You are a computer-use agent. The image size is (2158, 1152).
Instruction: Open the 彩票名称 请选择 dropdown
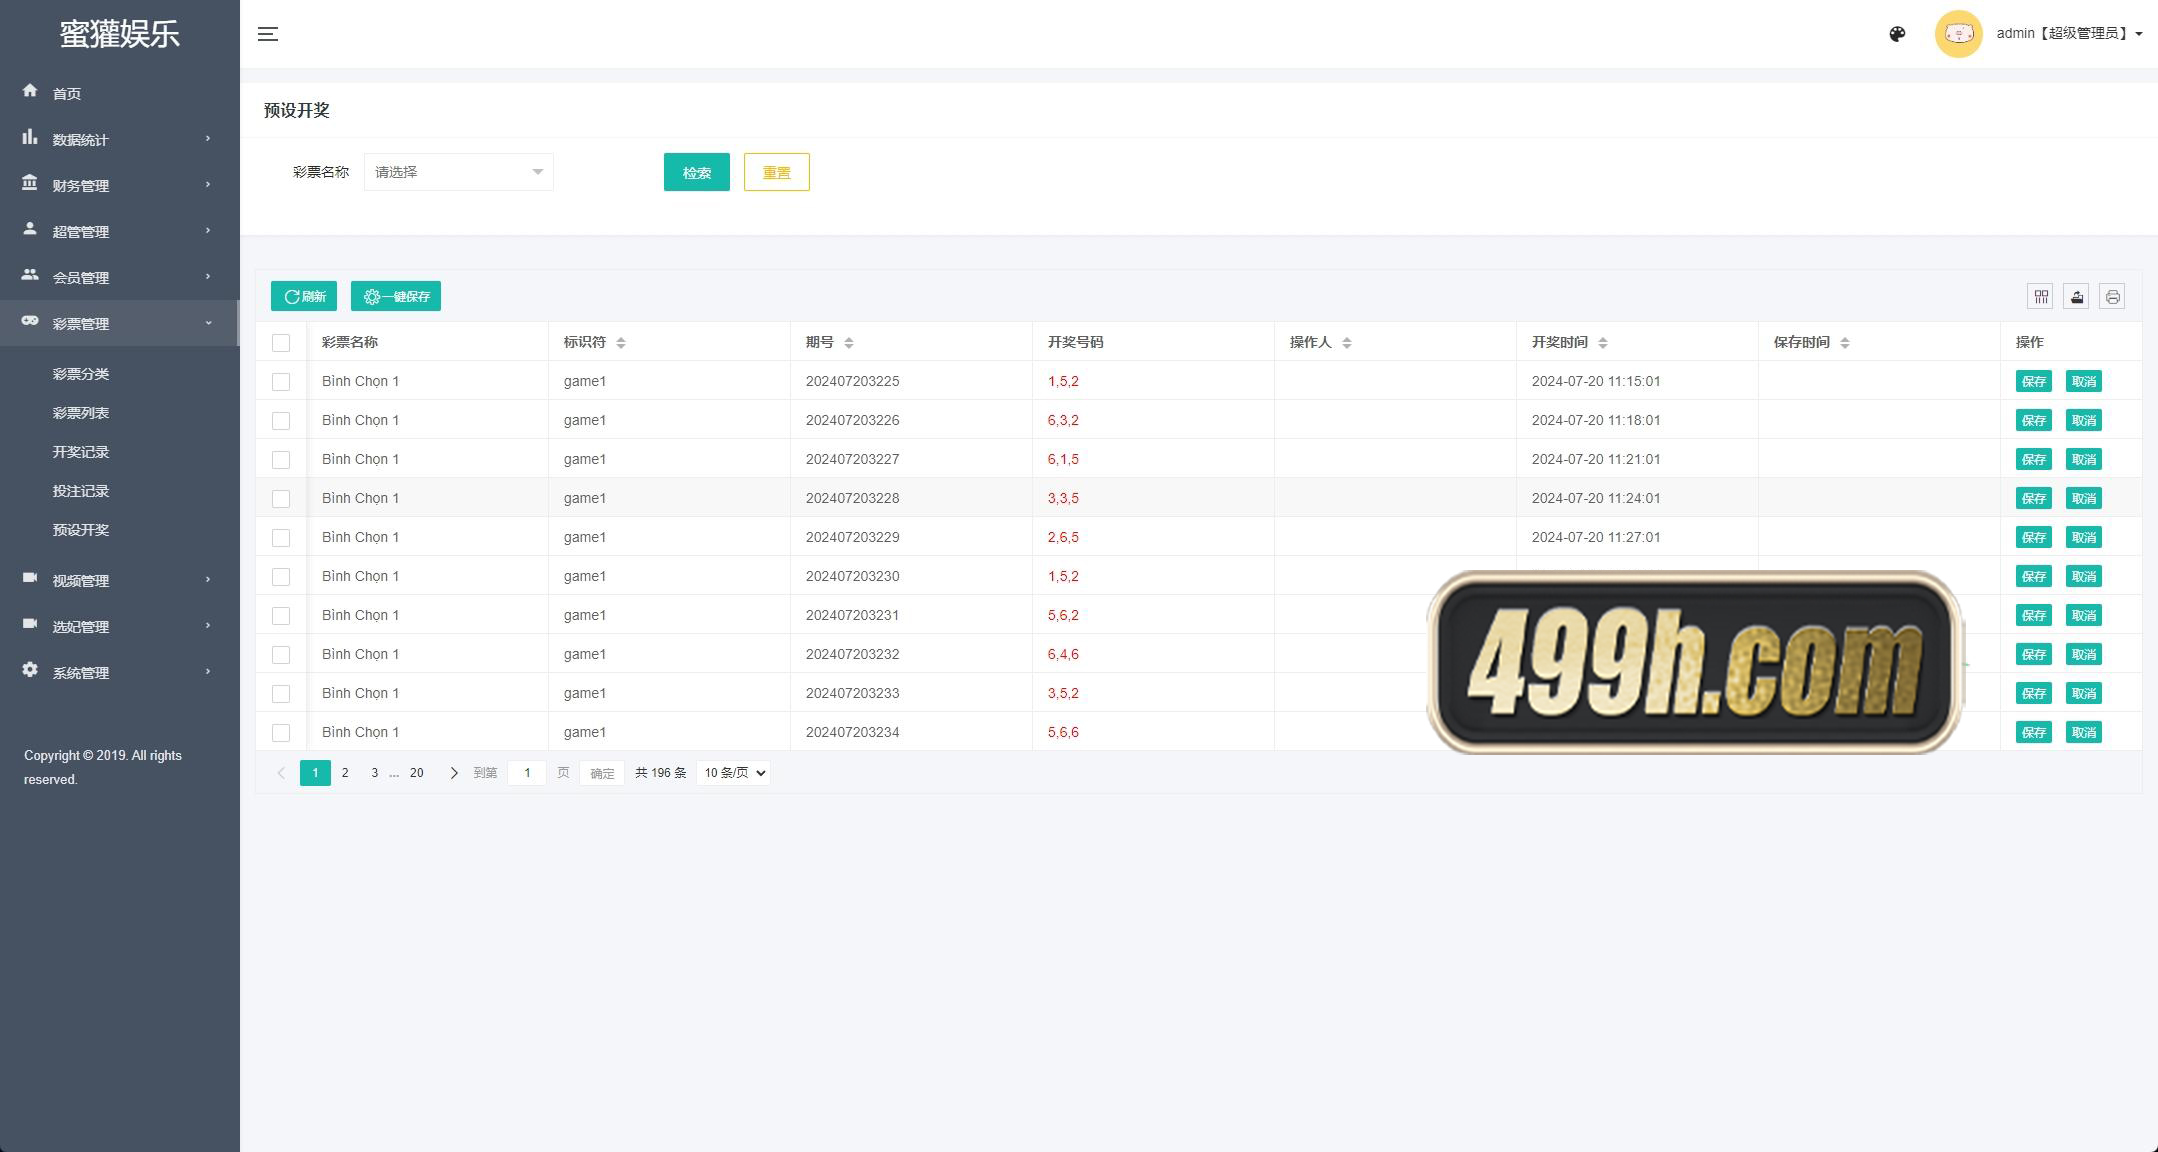tap(459, 172)
